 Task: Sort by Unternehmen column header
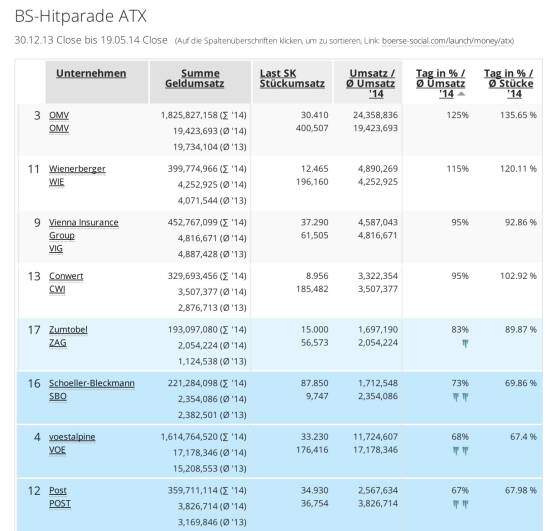(x=91, y=73)
